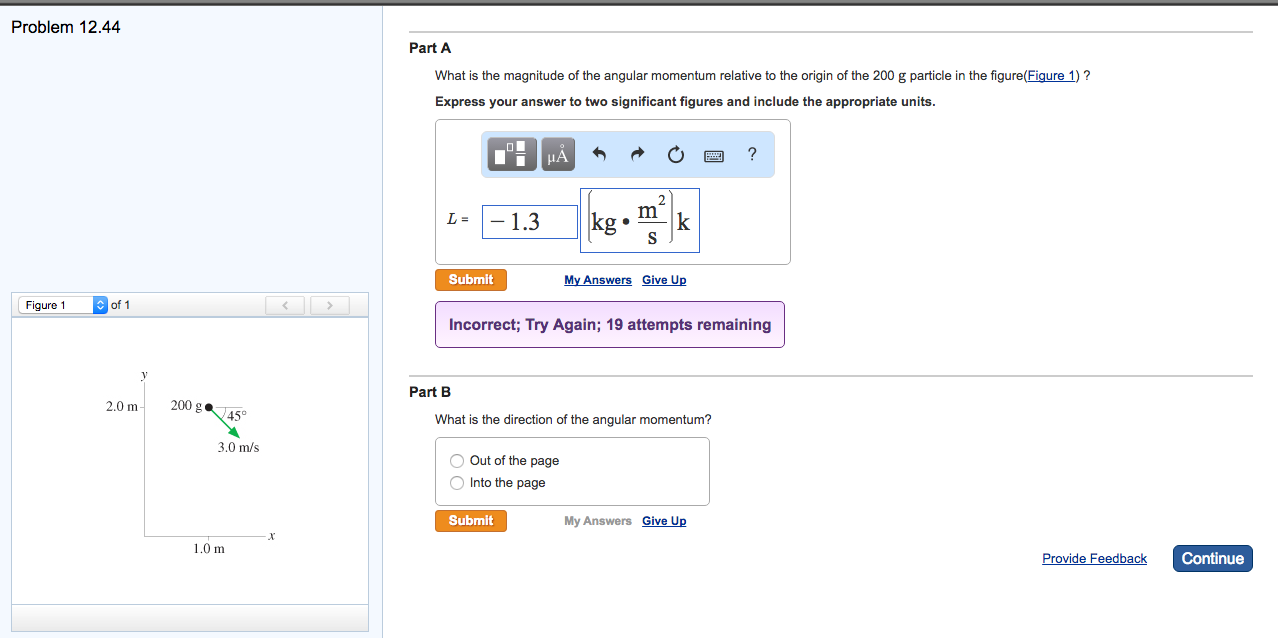
Task: Click the redo arrow icon
Action: [x=638, y=154]
